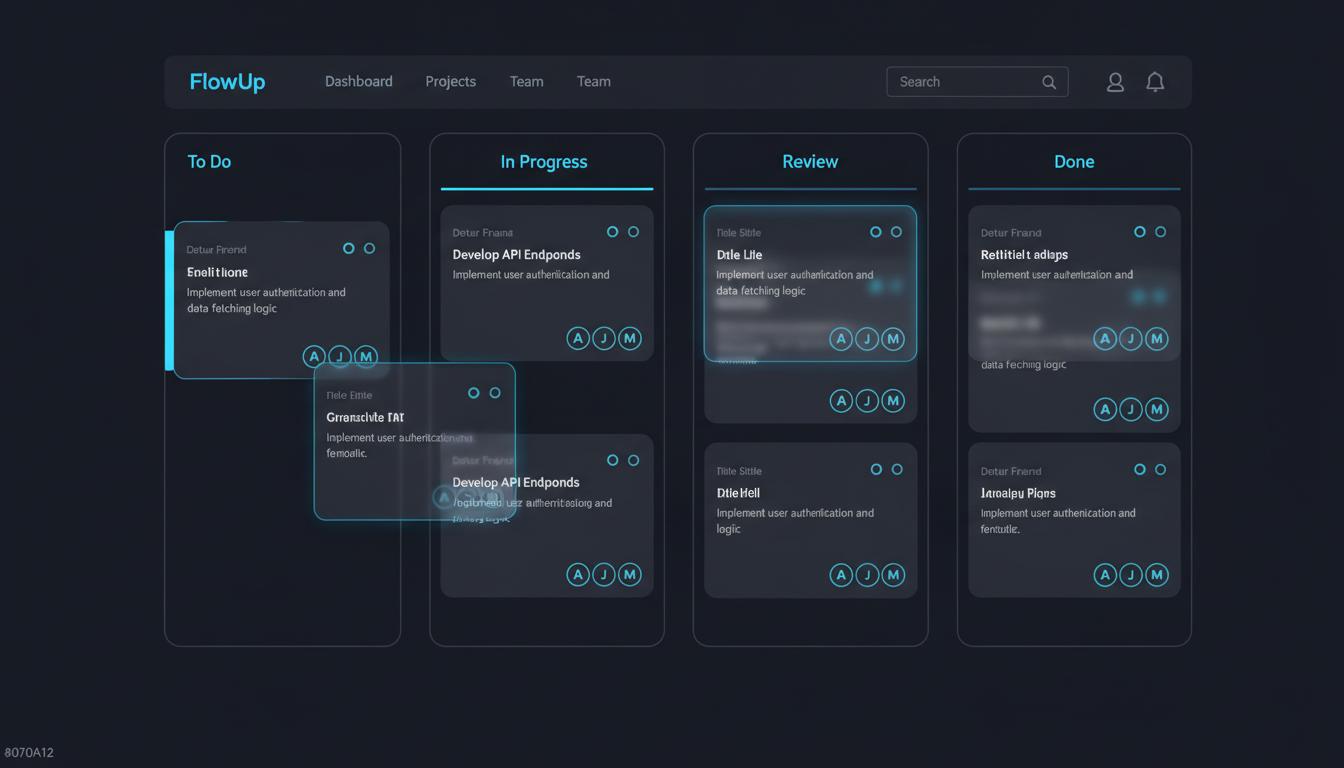Select the Team navigation link
1344x768 pixels.
(x=526, y=81)
